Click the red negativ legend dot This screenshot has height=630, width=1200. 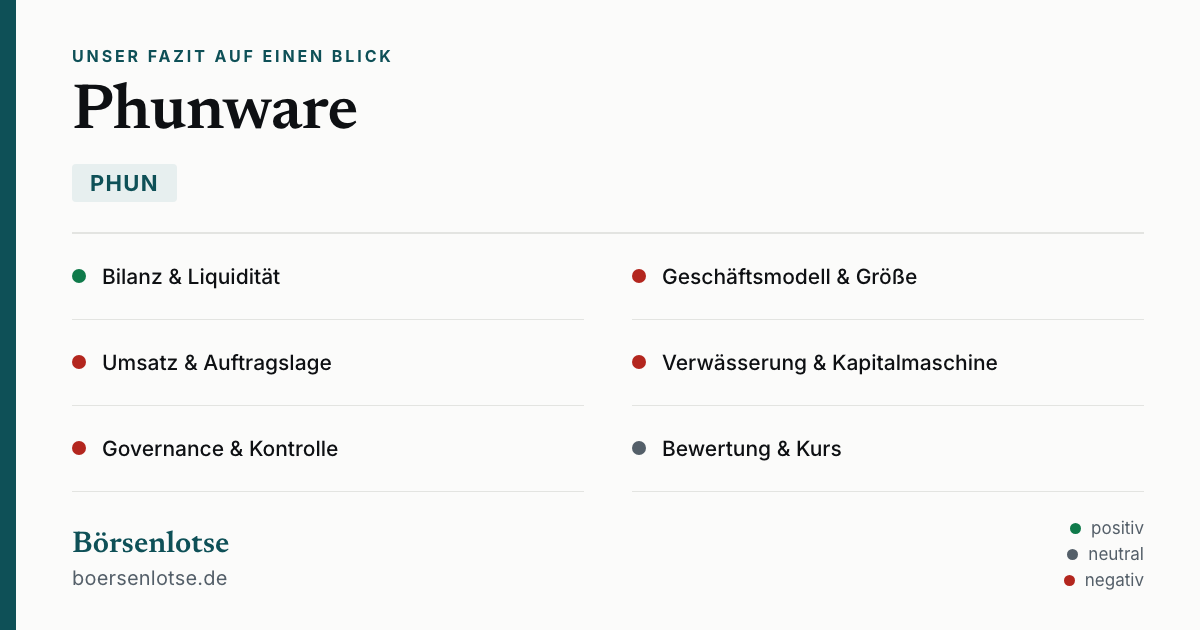pyautogui.click(x=1069, y=580)
